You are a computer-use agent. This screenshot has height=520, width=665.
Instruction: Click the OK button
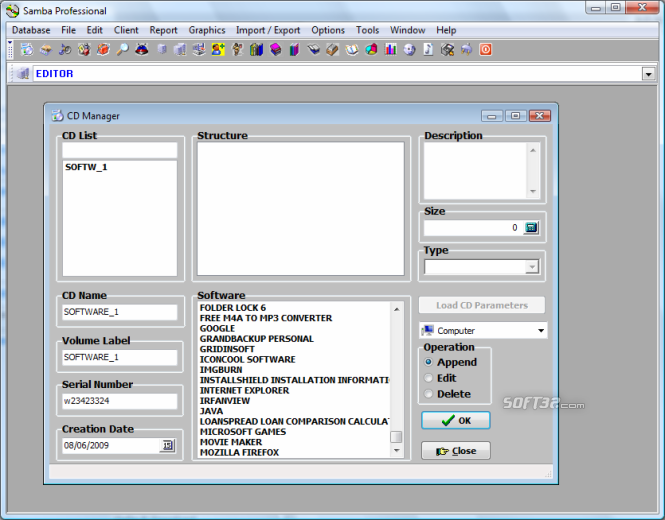(x=456, y=420)
